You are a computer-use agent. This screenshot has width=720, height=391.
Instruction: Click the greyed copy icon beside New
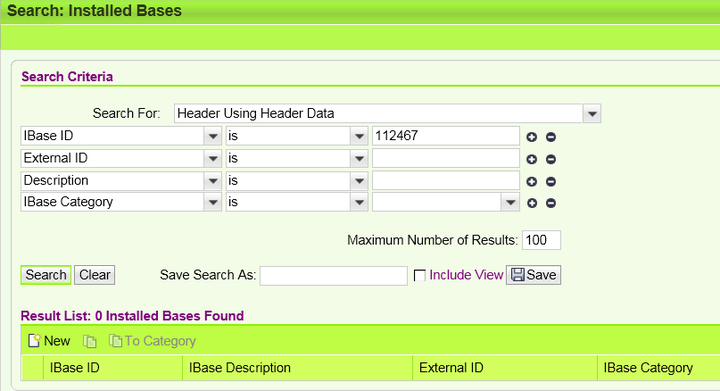pyautogui.click(x=90, y=341)
